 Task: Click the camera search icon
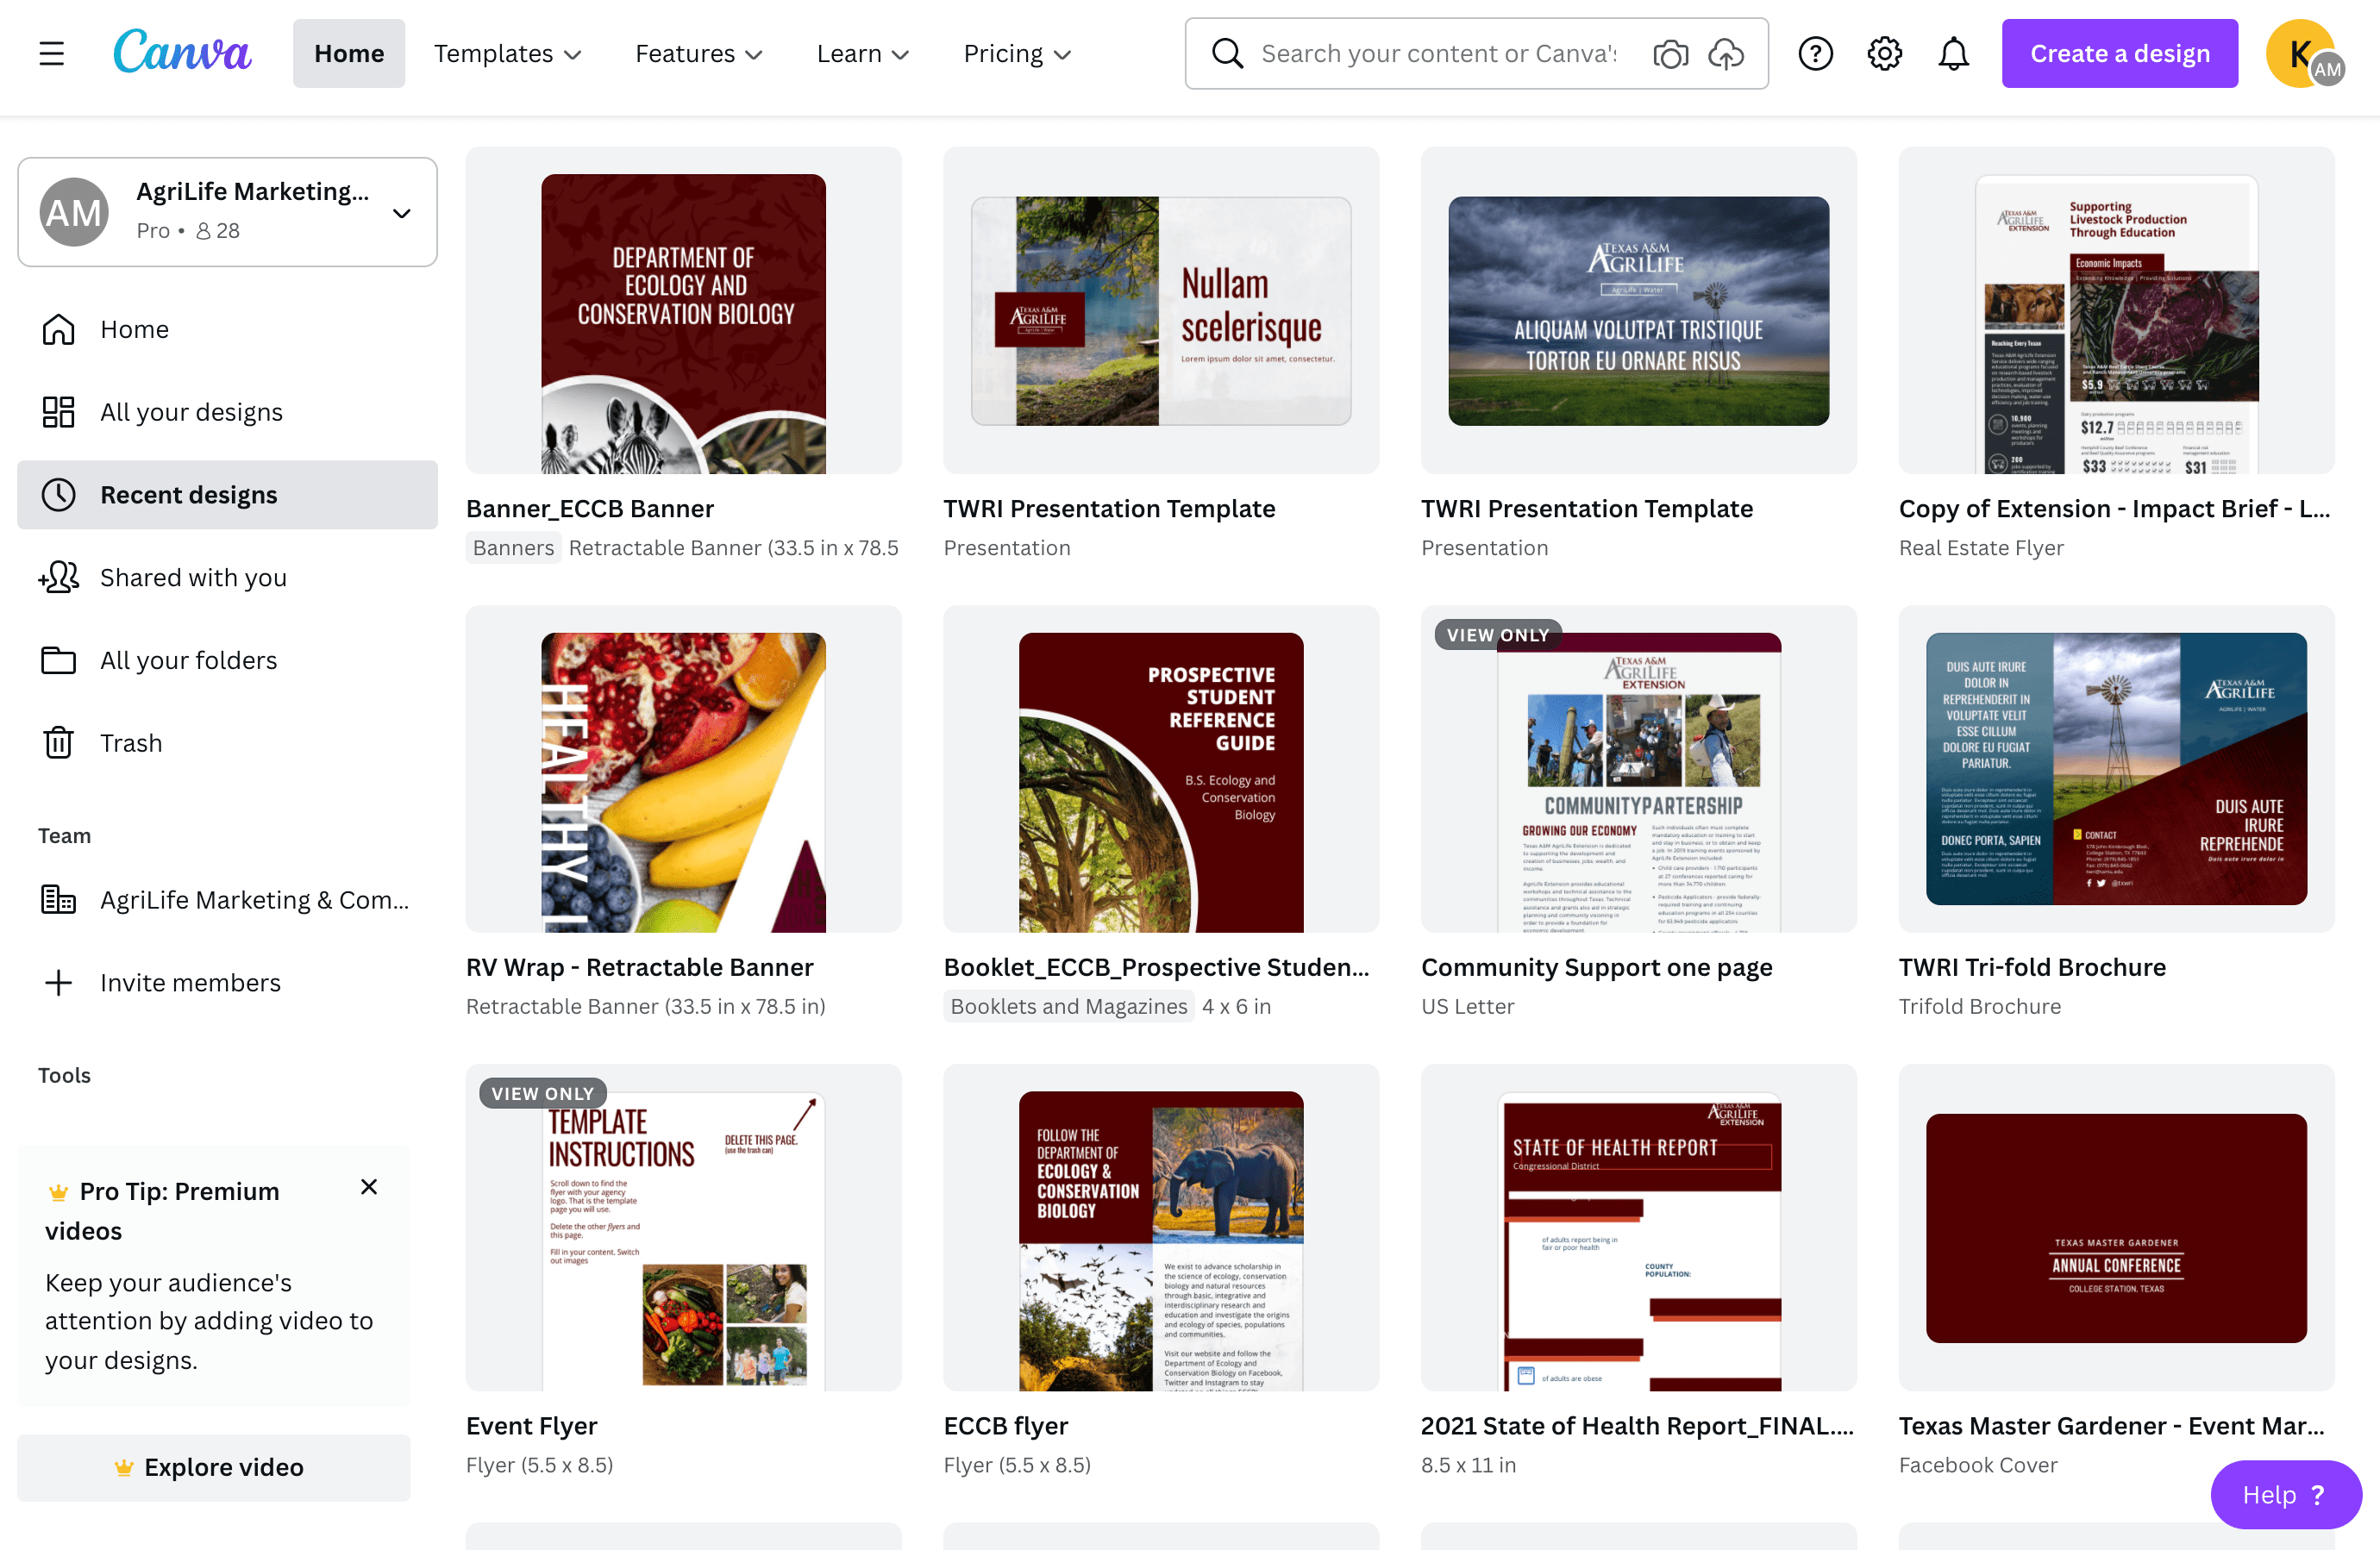(1670, 53)
